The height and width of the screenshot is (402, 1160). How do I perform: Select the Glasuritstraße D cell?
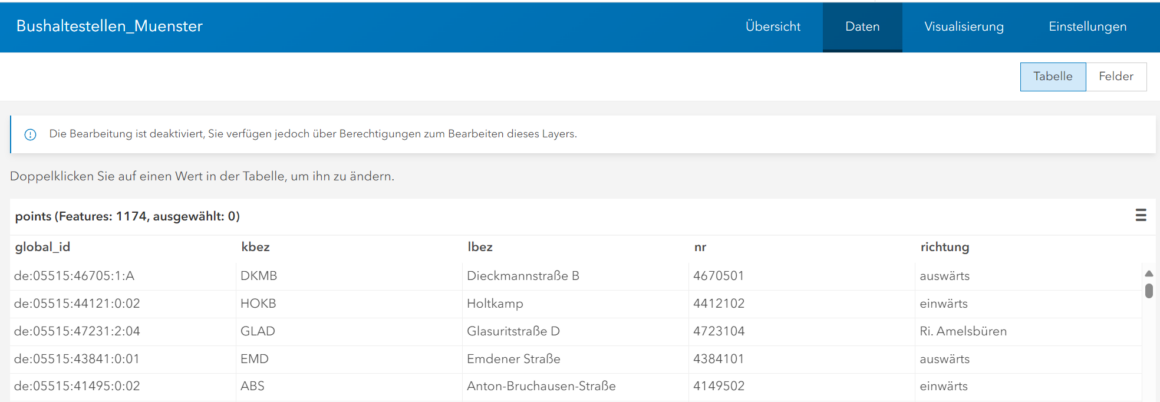click(x=576, y=332)
